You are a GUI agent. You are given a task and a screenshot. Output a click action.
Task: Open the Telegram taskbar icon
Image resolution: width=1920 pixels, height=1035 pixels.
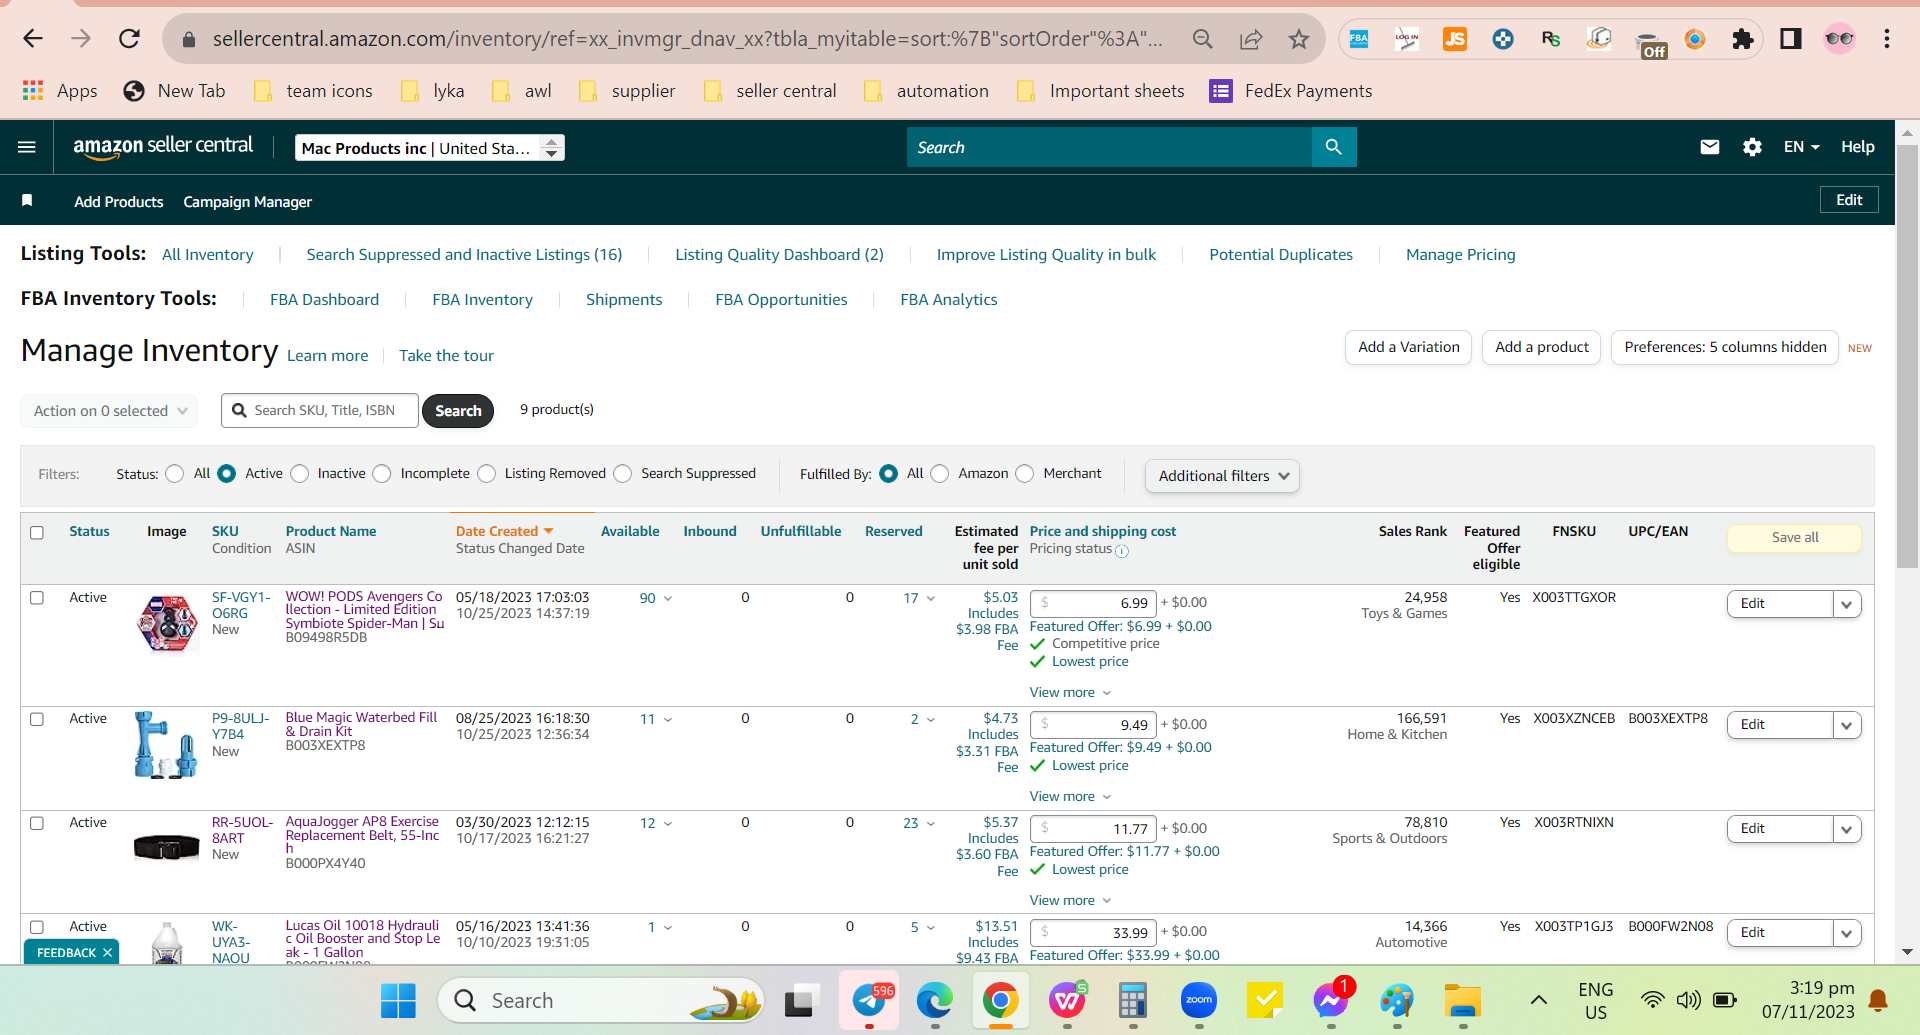click(869, 1000)
